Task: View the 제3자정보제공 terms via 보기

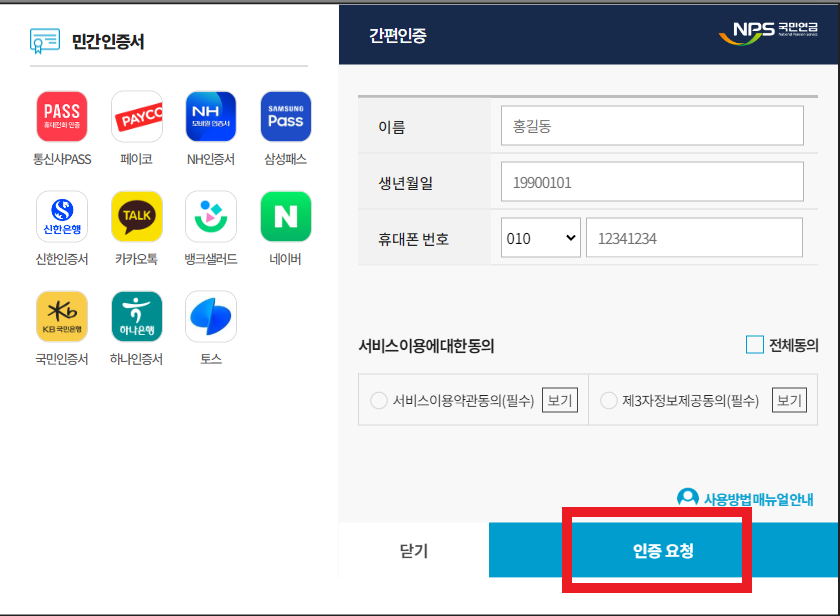Action: click(789, 400)
